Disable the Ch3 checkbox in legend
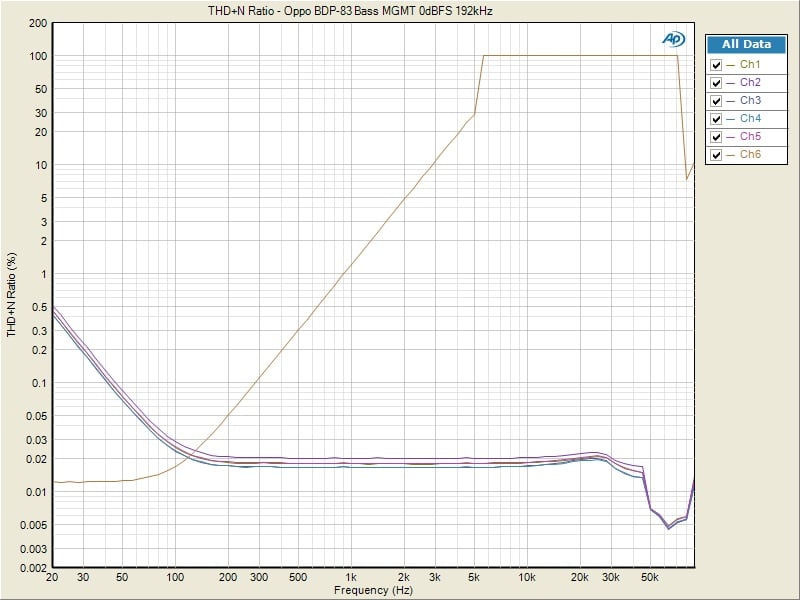 click(x=716, y=101)
